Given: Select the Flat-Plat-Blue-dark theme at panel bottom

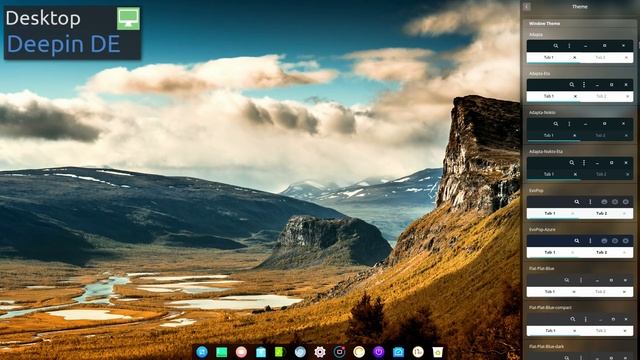Looking at the screenshot, I should pyautogui.click(x=580, y=356).
